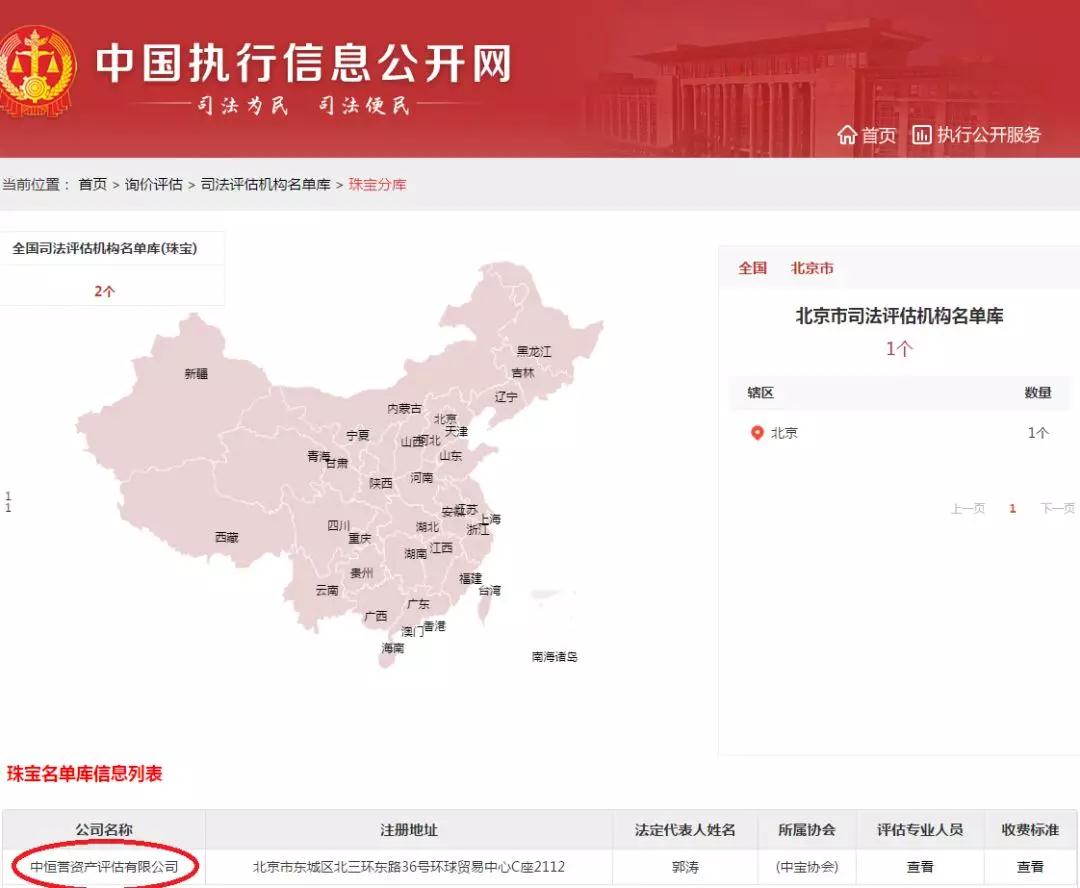Click the registered address cell for 中恒誉
Image resolution: width=1080 pixels, height=888 pixels.
[x=408, y=867]
